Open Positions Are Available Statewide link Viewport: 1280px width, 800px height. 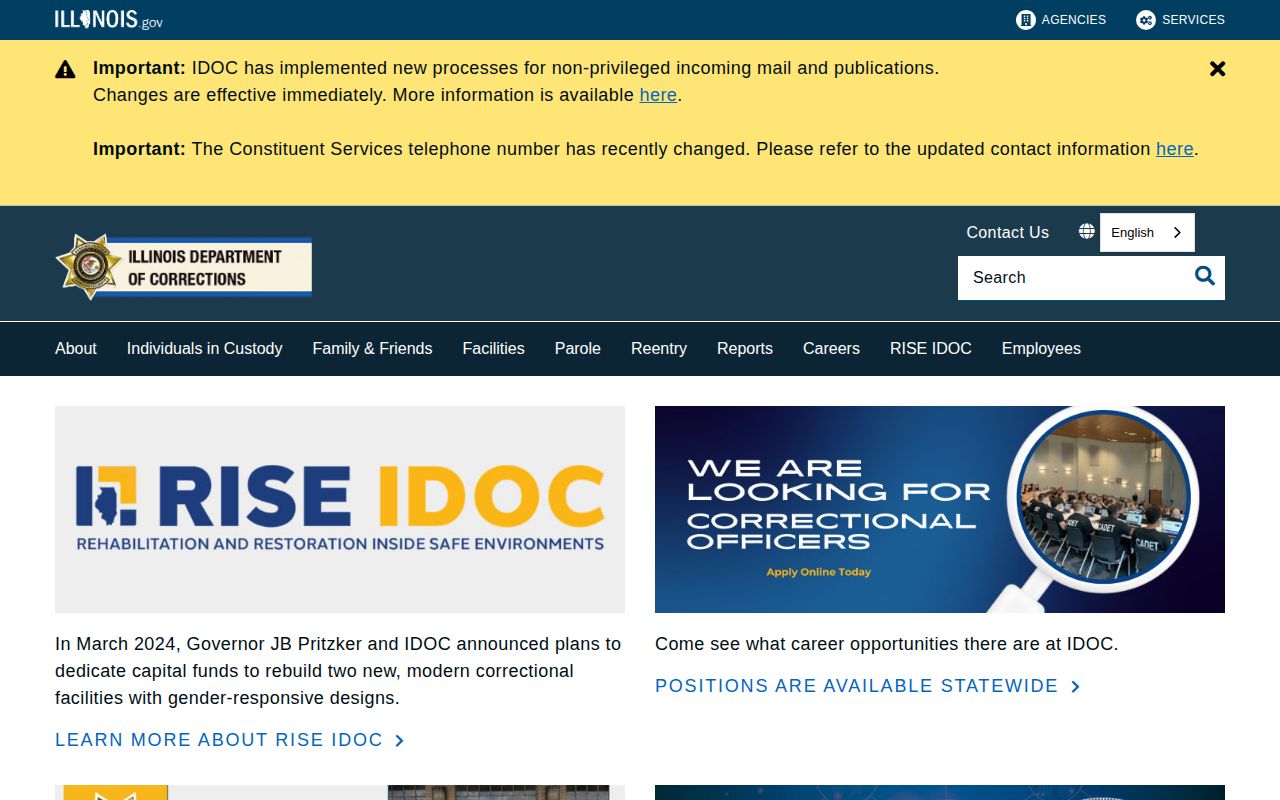[x=868, y=686]
